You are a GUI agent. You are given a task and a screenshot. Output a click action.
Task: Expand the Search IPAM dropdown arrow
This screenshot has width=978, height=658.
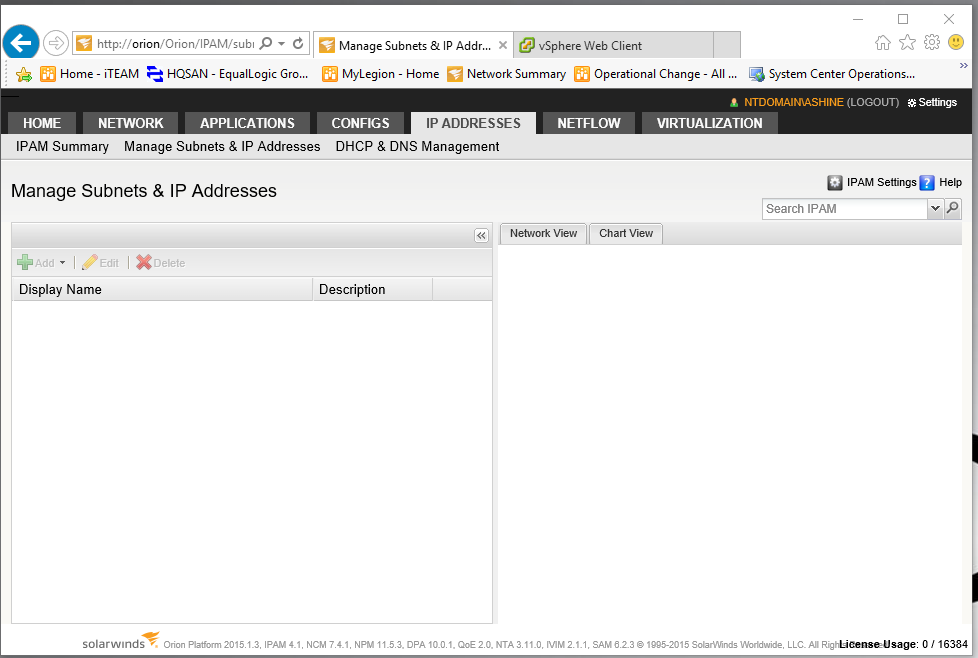pyautogui.click(x=934, y=209)
